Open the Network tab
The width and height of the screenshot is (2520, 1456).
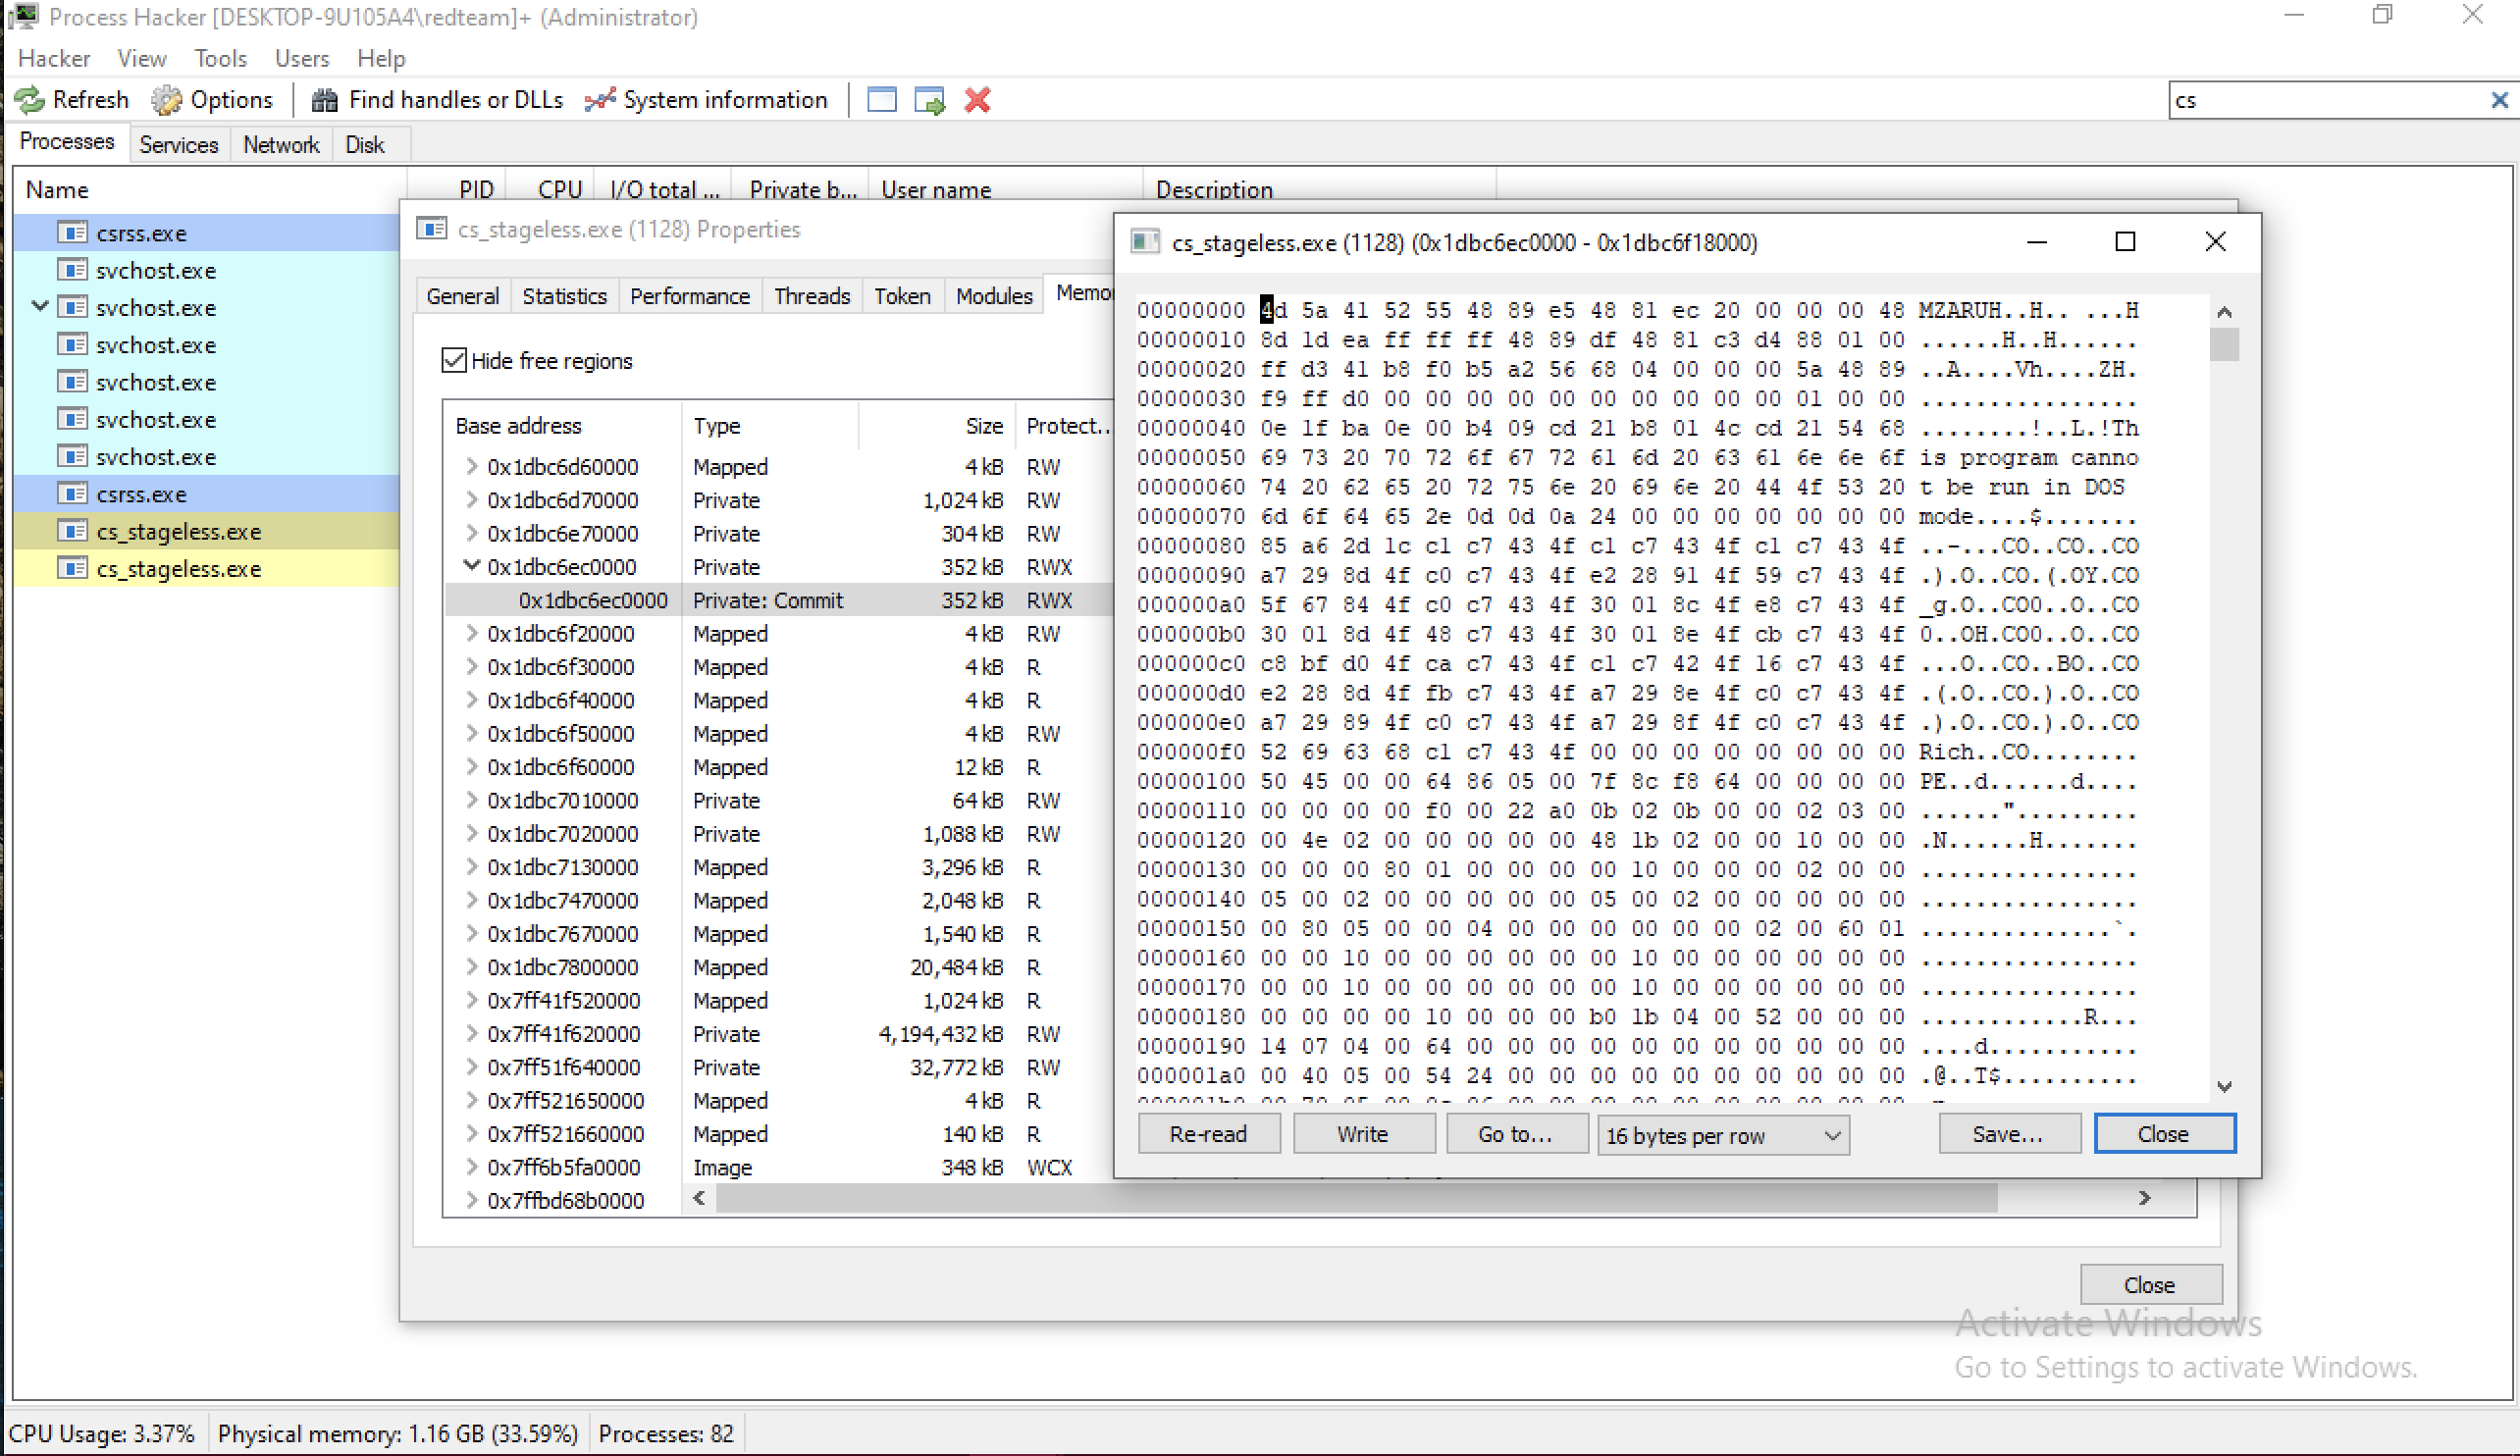pyautogui.click(x=281, y=145)
